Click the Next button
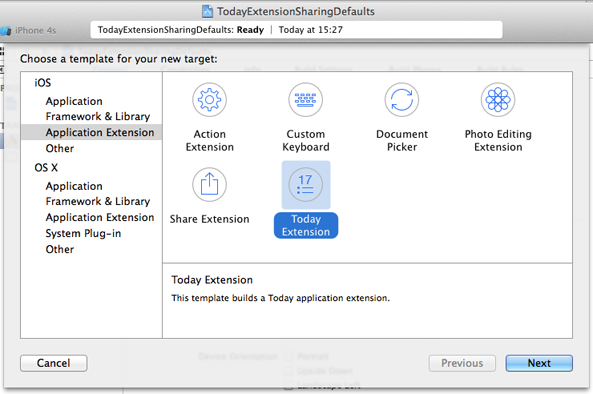The image size is (593, 394). (x=539, y=363)
